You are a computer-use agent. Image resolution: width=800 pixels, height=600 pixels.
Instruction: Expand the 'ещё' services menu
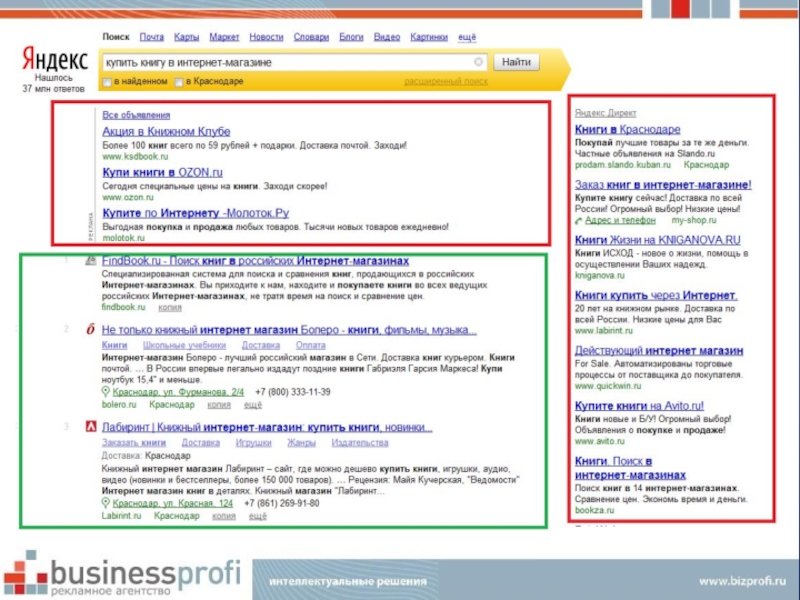coord(467,37)
